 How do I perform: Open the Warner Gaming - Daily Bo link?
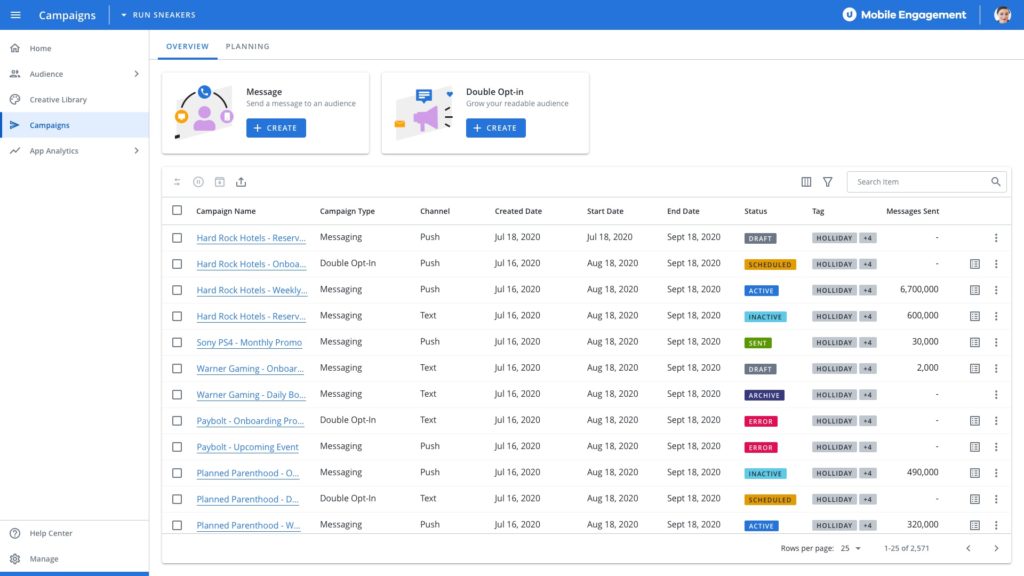point(251,394)
